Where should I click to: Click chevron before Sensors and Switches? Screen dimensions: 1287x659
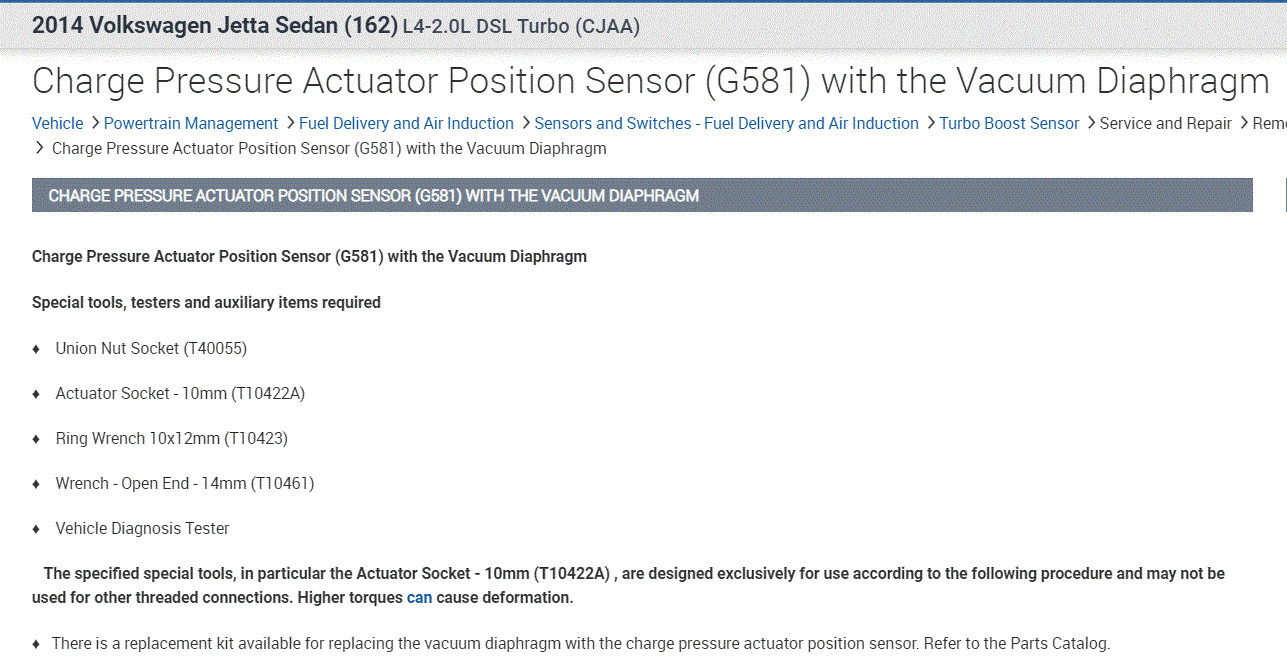click(x=525, y=123)
